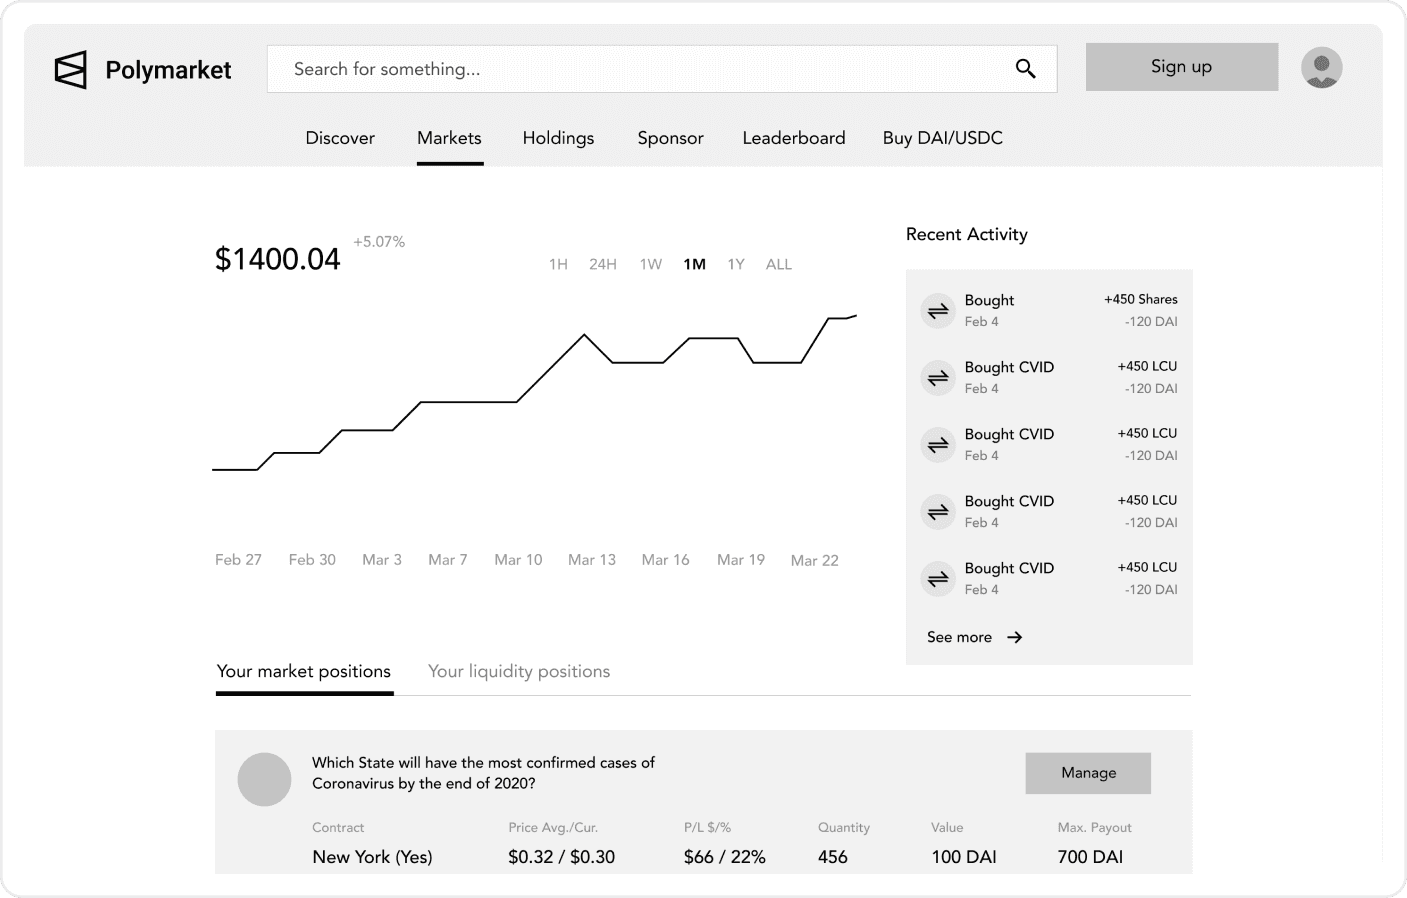The height and width of the screenshot is (898, 1407).
Task: Open the Sponsor menu item
Action: 670,138
